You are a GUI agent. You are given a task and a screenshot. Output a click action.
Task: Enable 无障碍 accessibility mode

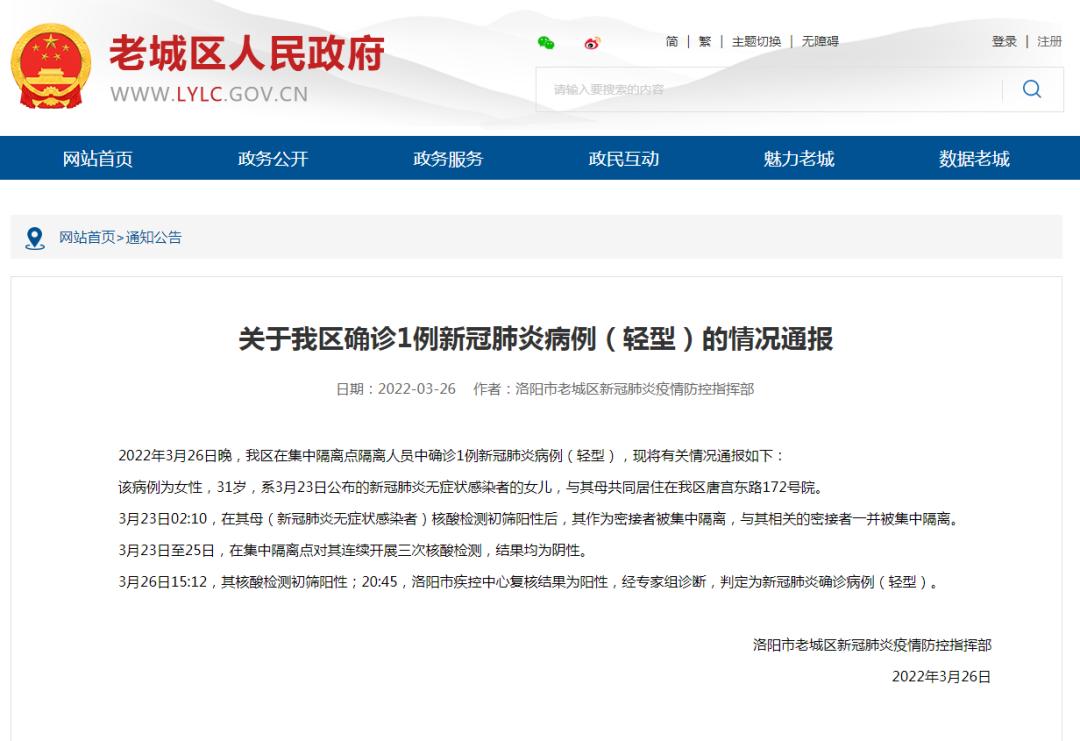tap(820, 41)
